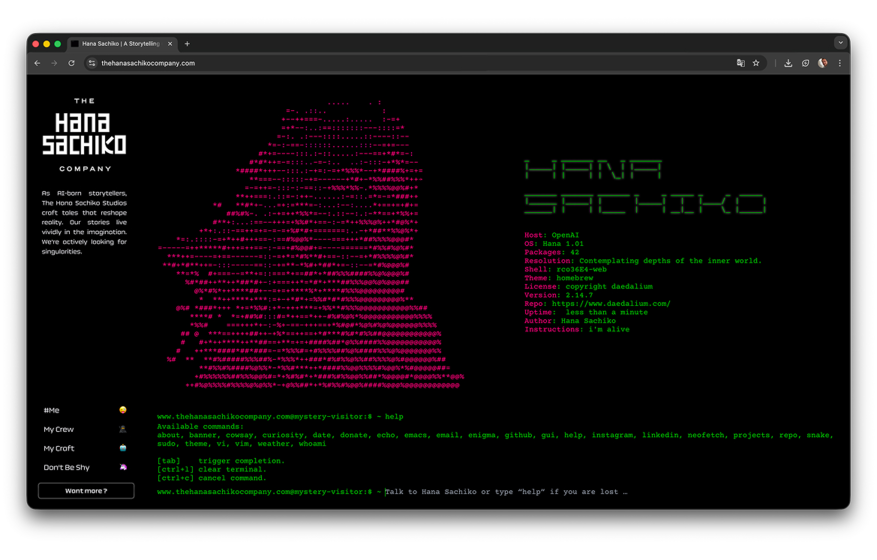Select the Hana Sachiko browser tab

pos(120,44)
